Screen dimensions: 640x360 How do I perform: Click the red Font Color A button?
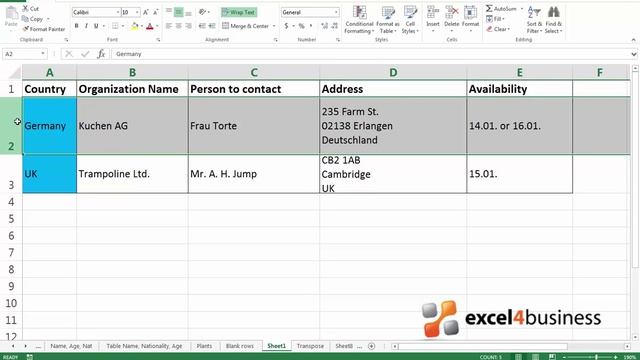[x=150, y=26]
